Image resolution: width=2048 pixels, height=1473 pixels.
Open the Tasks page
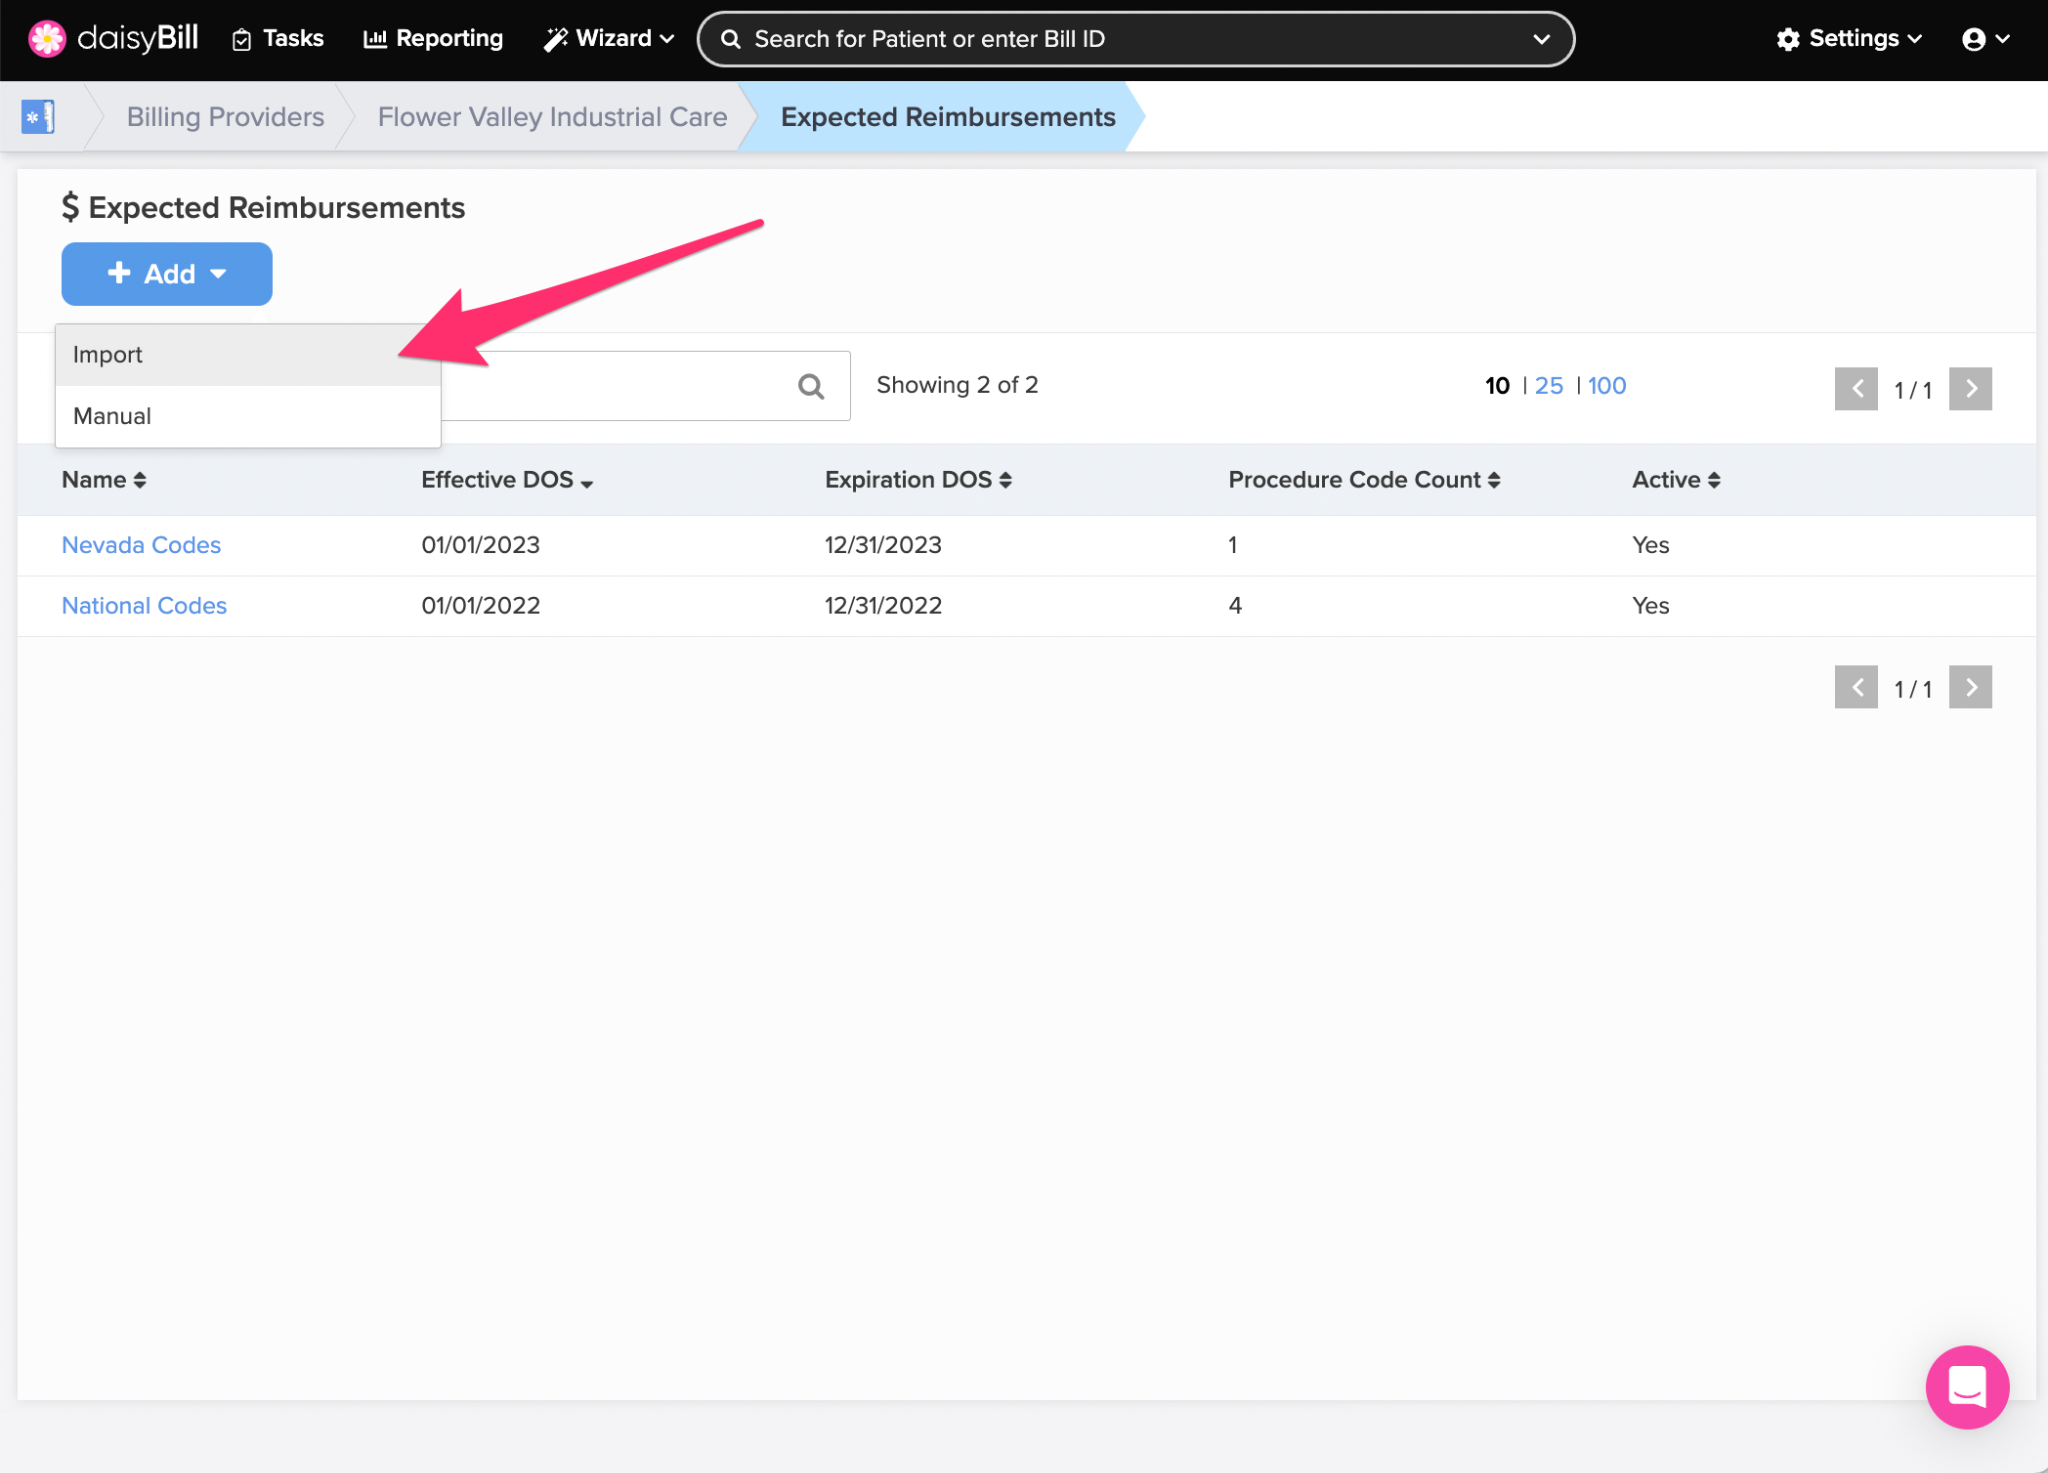click(x=278, y=38)
